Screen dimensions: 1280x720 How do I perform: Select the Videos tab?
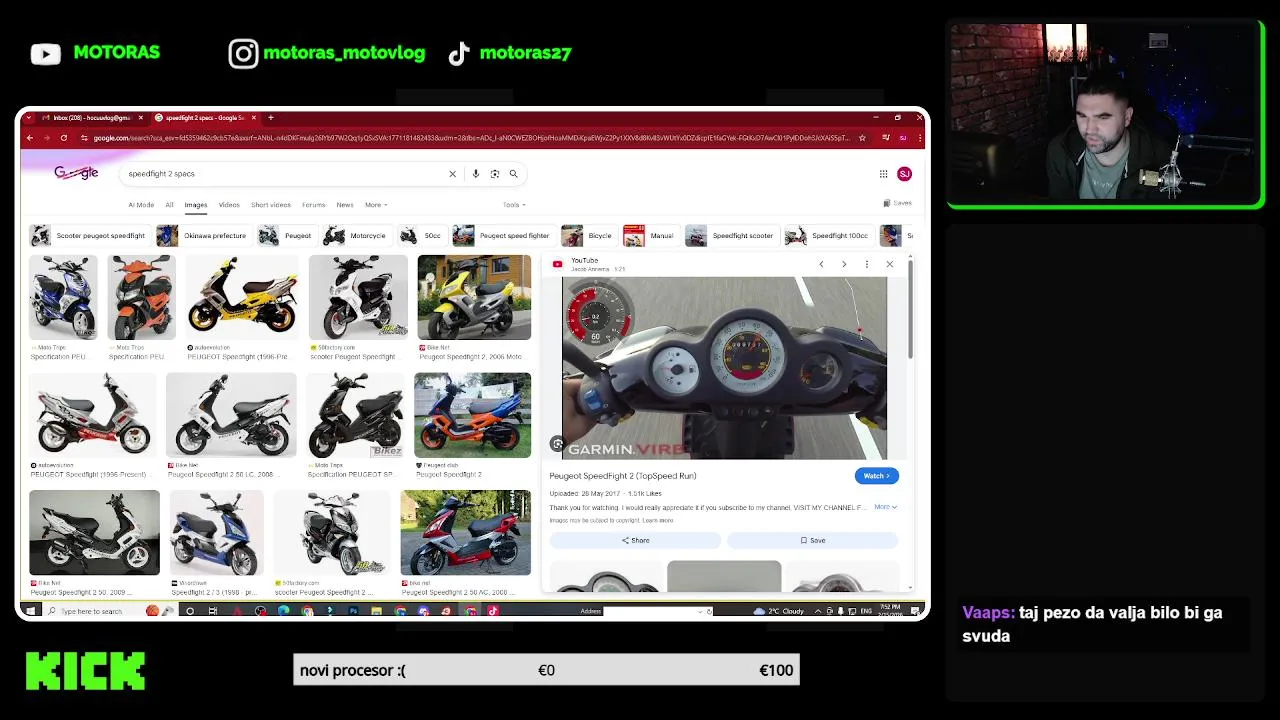click(x=229, y=205)
